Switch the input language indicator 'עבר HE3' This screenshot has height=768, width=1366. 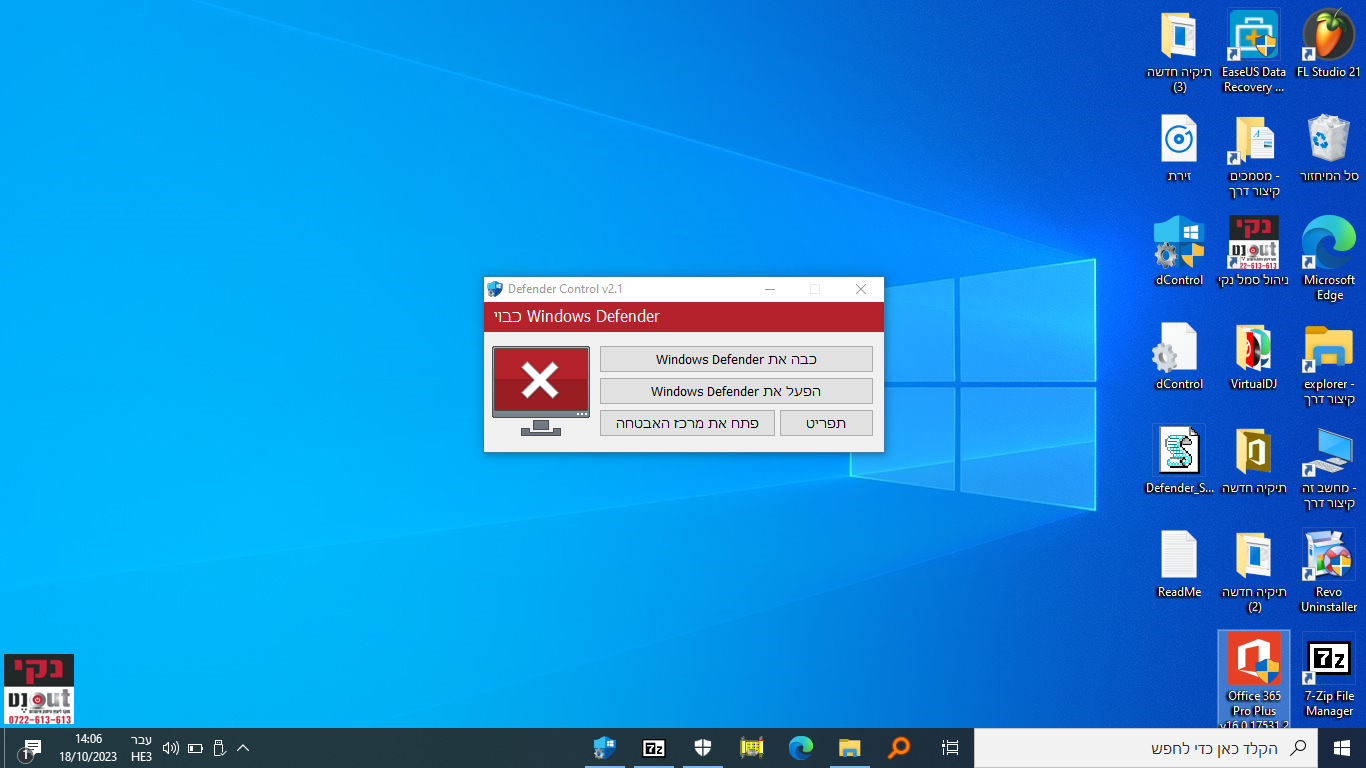141,748
